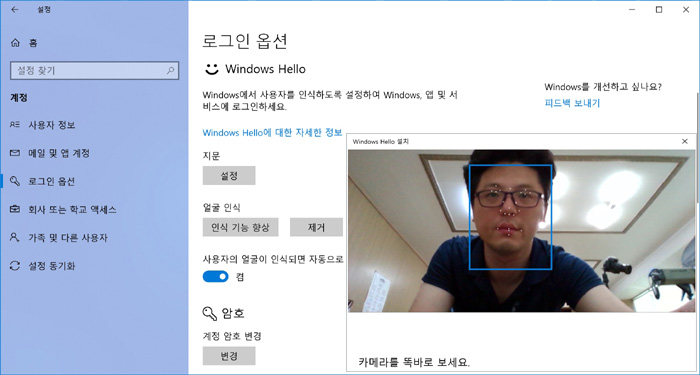Image resolution: width=700 pixels, height=375 pixels.
Task: Click Windows를 개선하고 싶나요? text
Action: [x=603, y=87]
